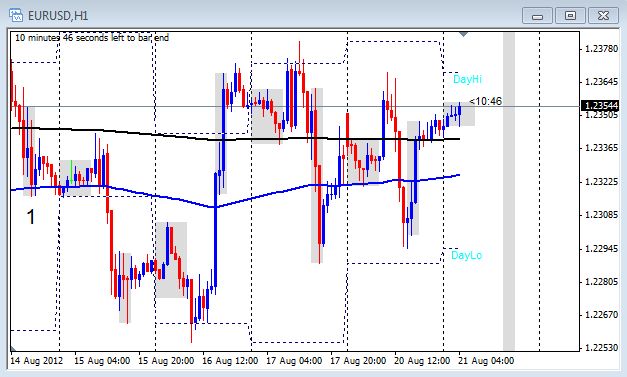Viewport: 627px width, 377px height.
Task: Click the current price tag 1.23544
Action: [601, 106]
